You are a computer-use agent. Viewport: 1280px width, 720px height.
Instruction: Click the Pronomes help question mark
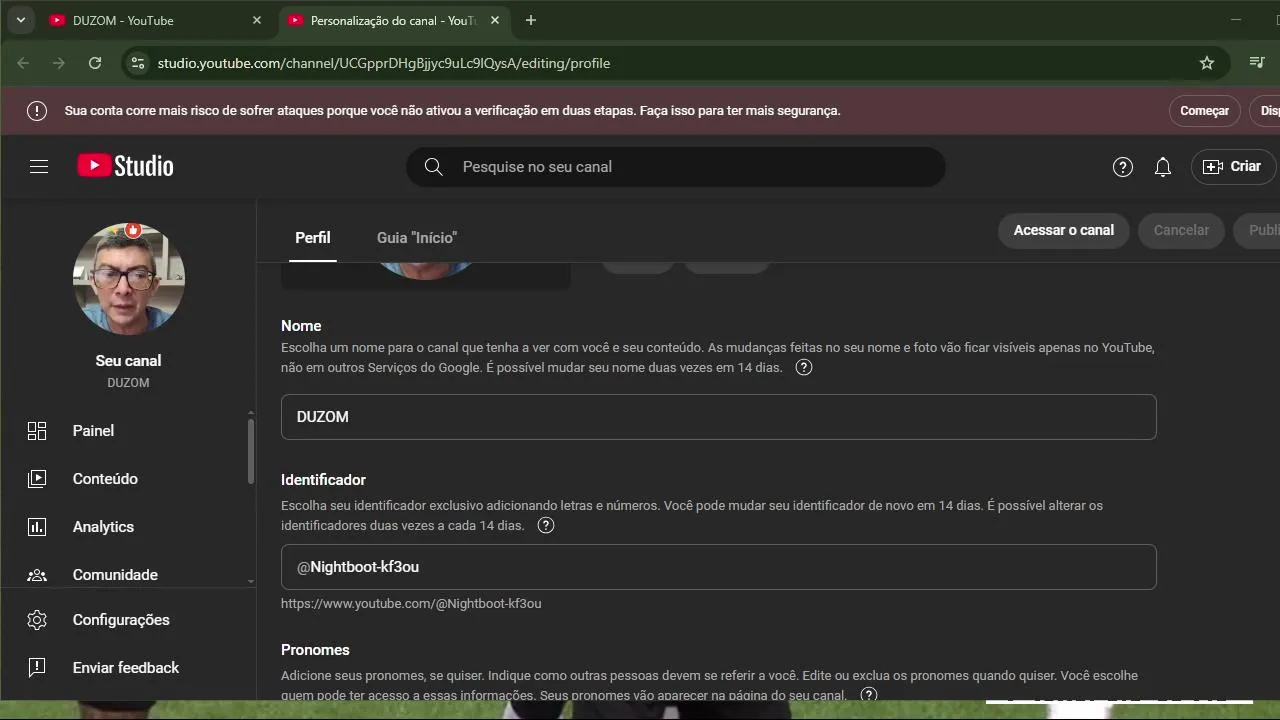point(869,694)
